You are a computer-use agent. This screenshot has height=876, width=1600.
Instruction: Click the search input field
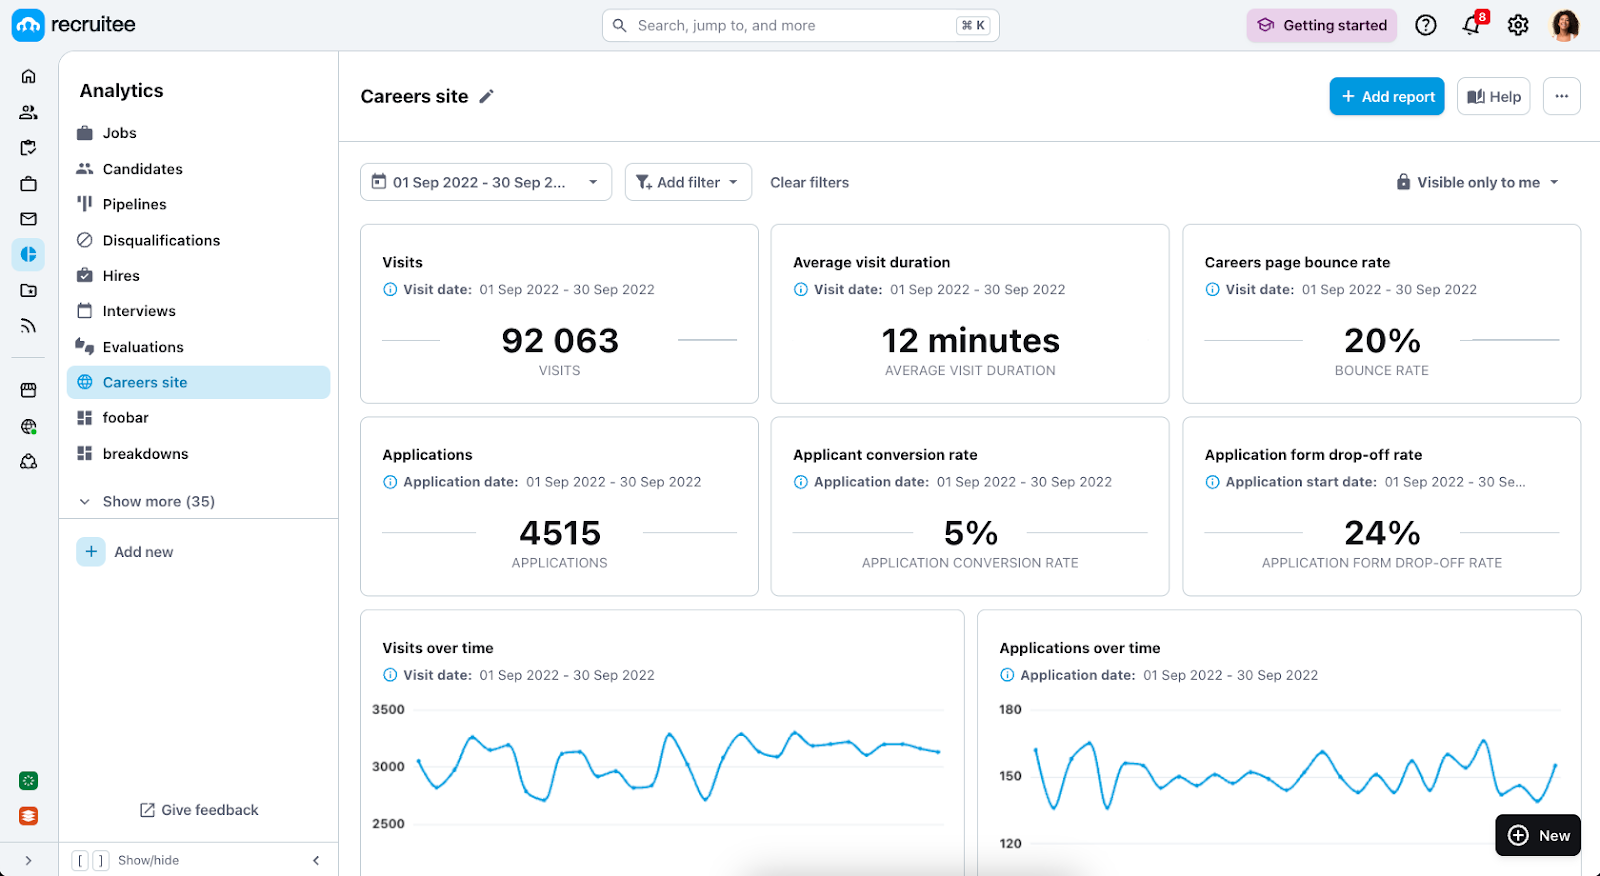(x=790, y=26)
